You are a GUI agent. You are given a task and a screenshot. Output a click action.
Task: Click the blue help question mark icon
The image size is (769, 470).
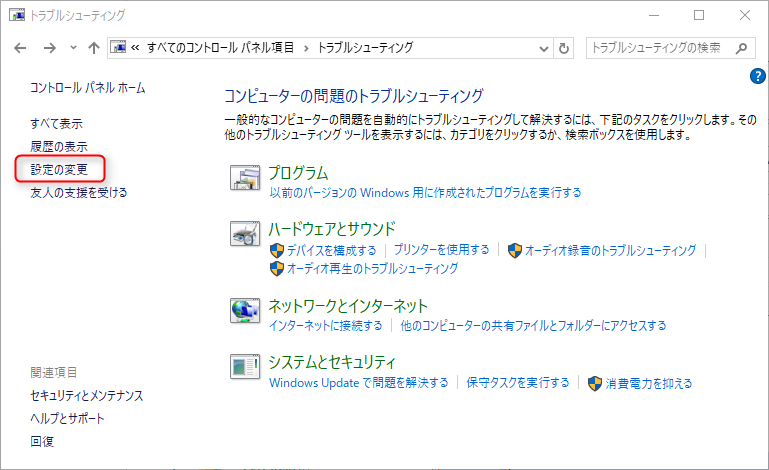(x=757, y=76)
